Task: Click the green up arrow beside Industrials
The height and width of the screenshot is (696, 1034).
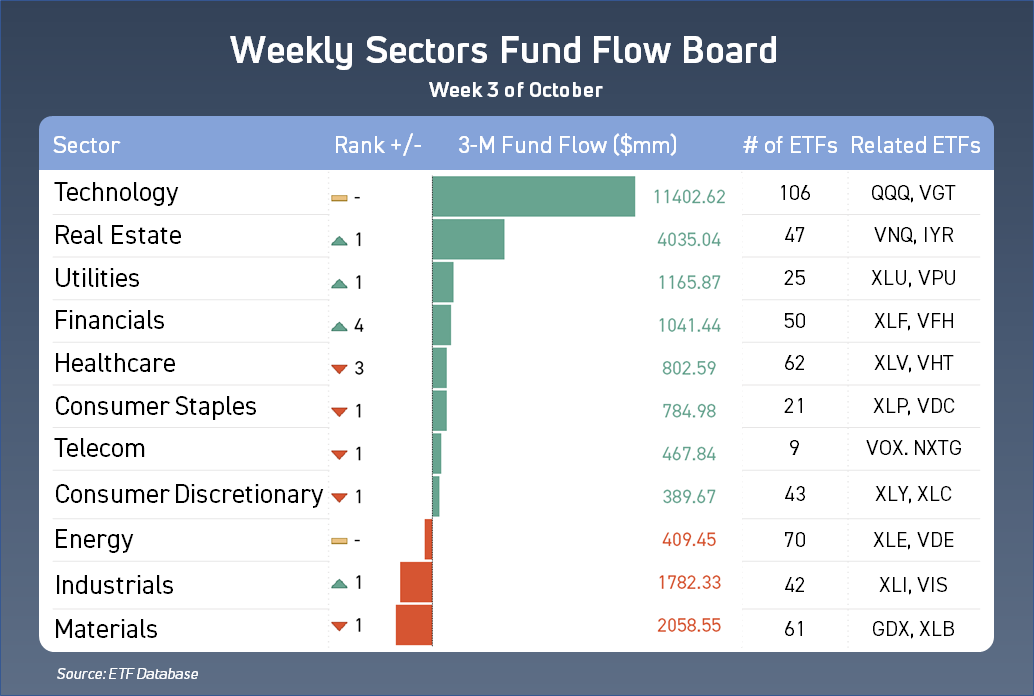Action: coord(339,583)
